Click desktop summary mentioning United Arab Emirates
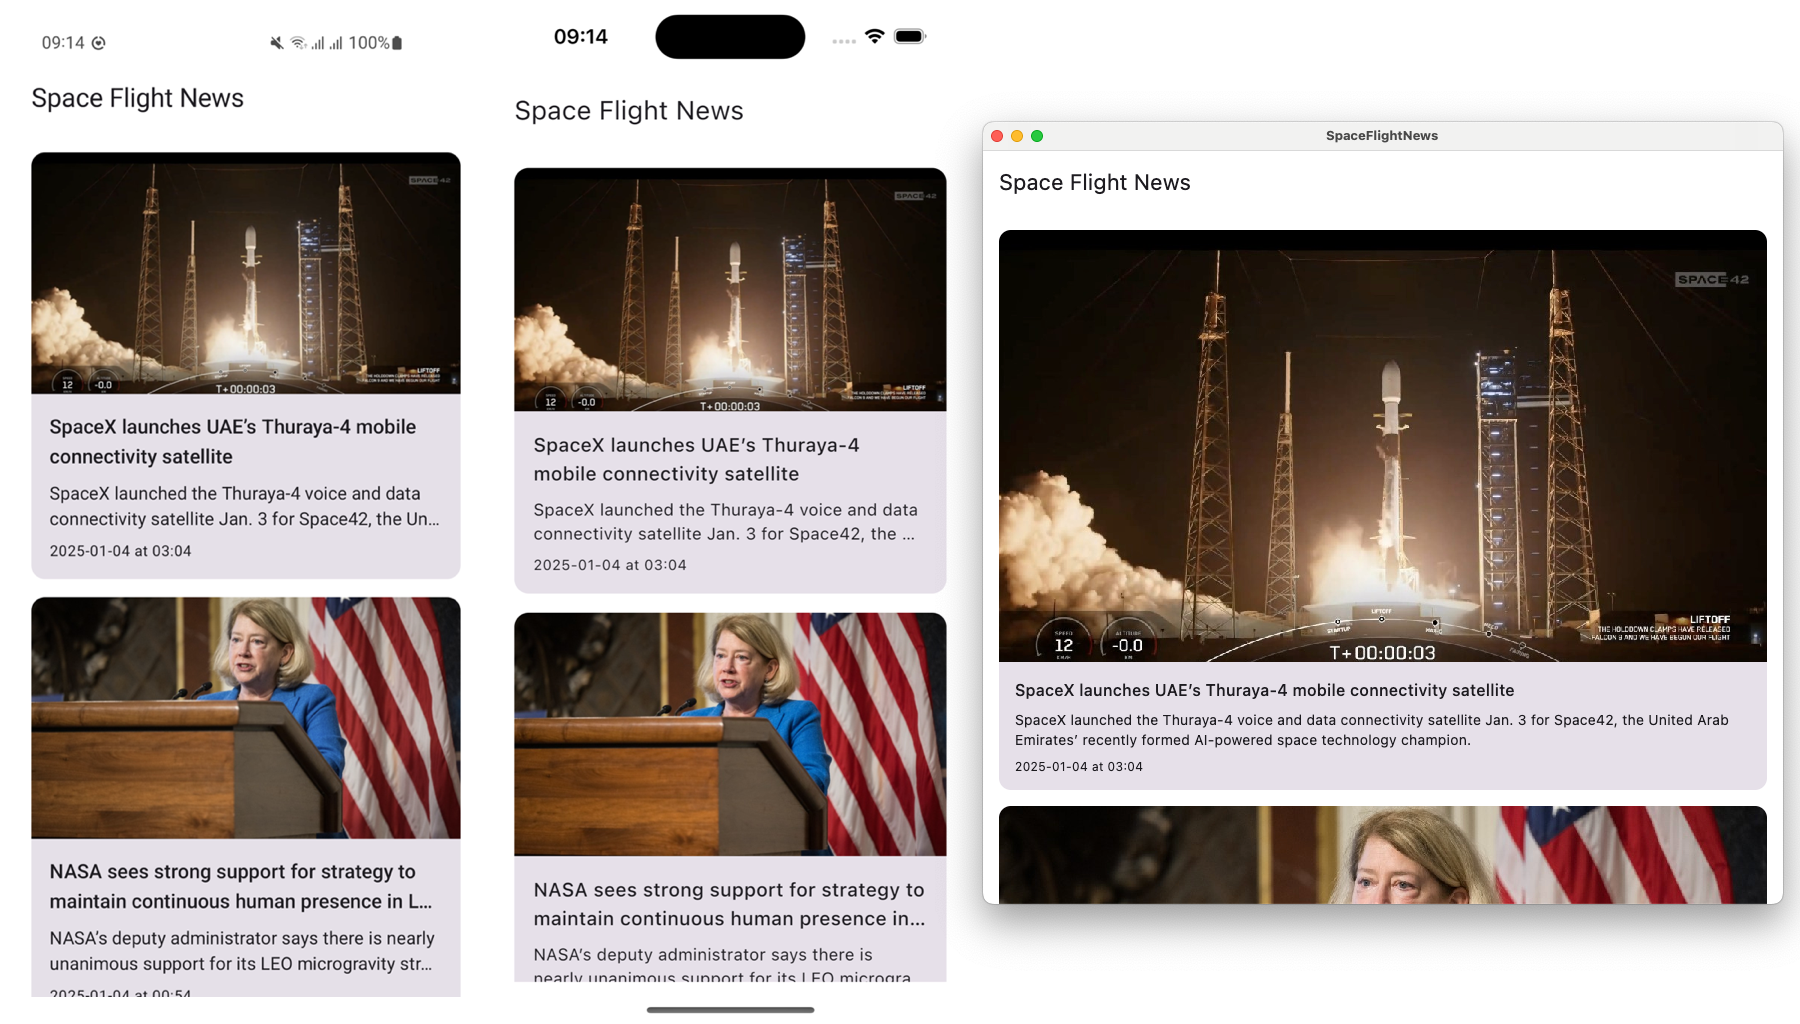 click(1371, 730)
